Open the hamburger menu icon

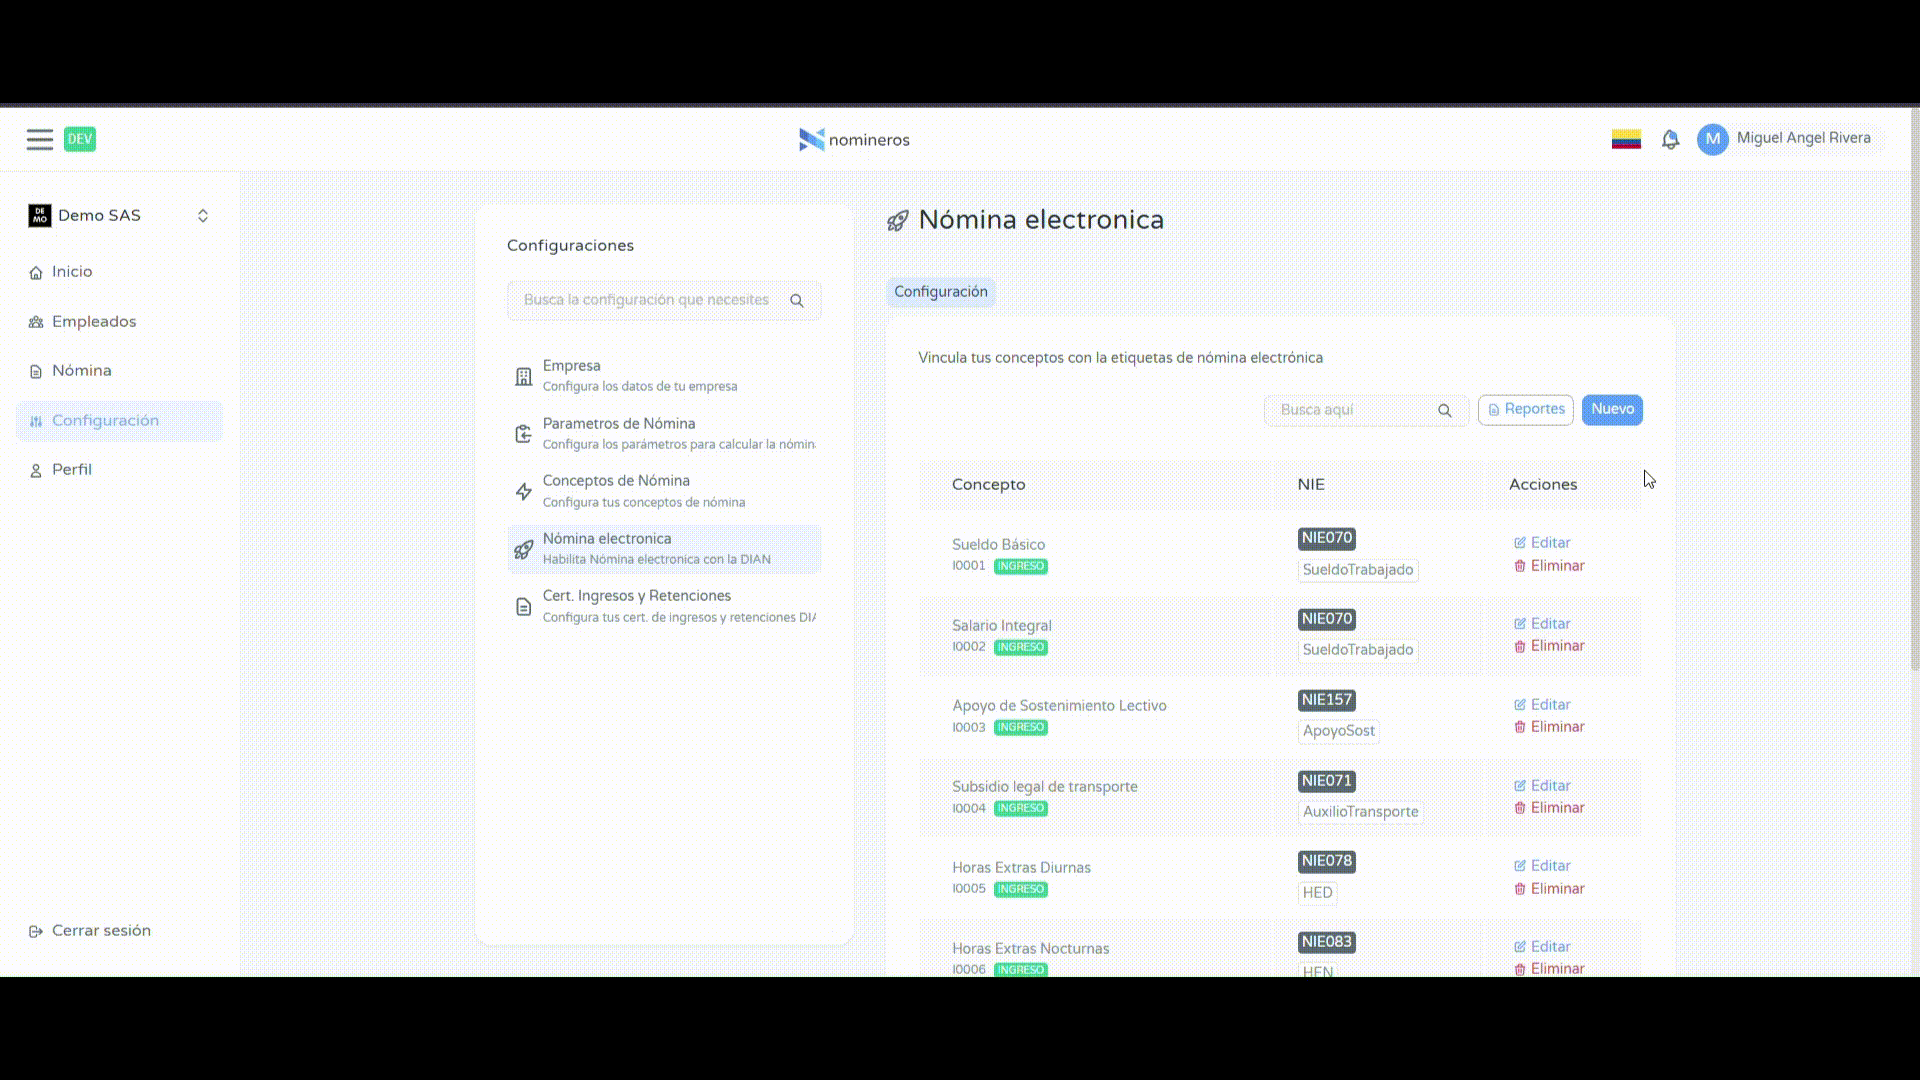click(x=40, y=140)
